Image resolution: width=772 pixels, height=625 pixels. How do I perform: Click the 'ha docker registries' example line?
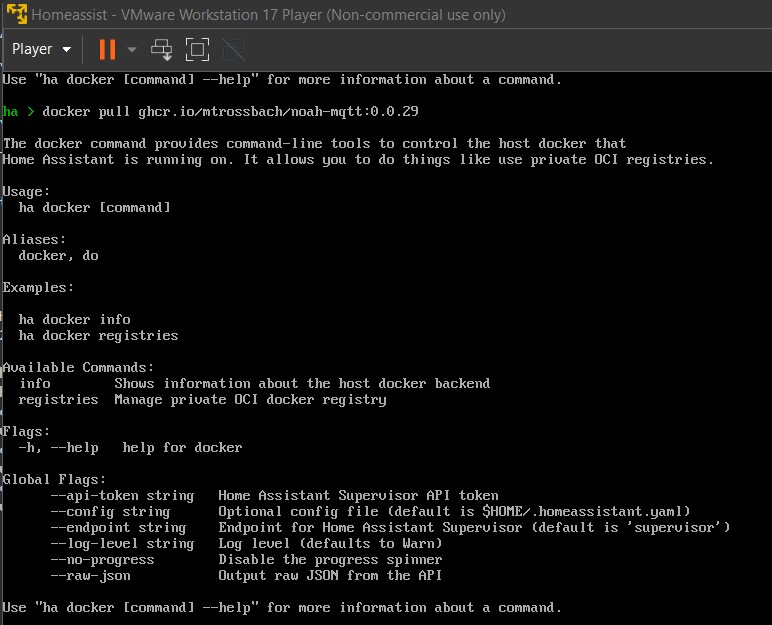tap(98, 336)
